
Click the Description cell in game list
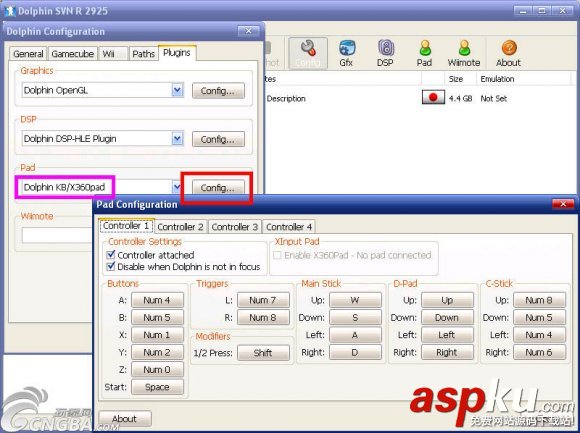click(286, 98)
